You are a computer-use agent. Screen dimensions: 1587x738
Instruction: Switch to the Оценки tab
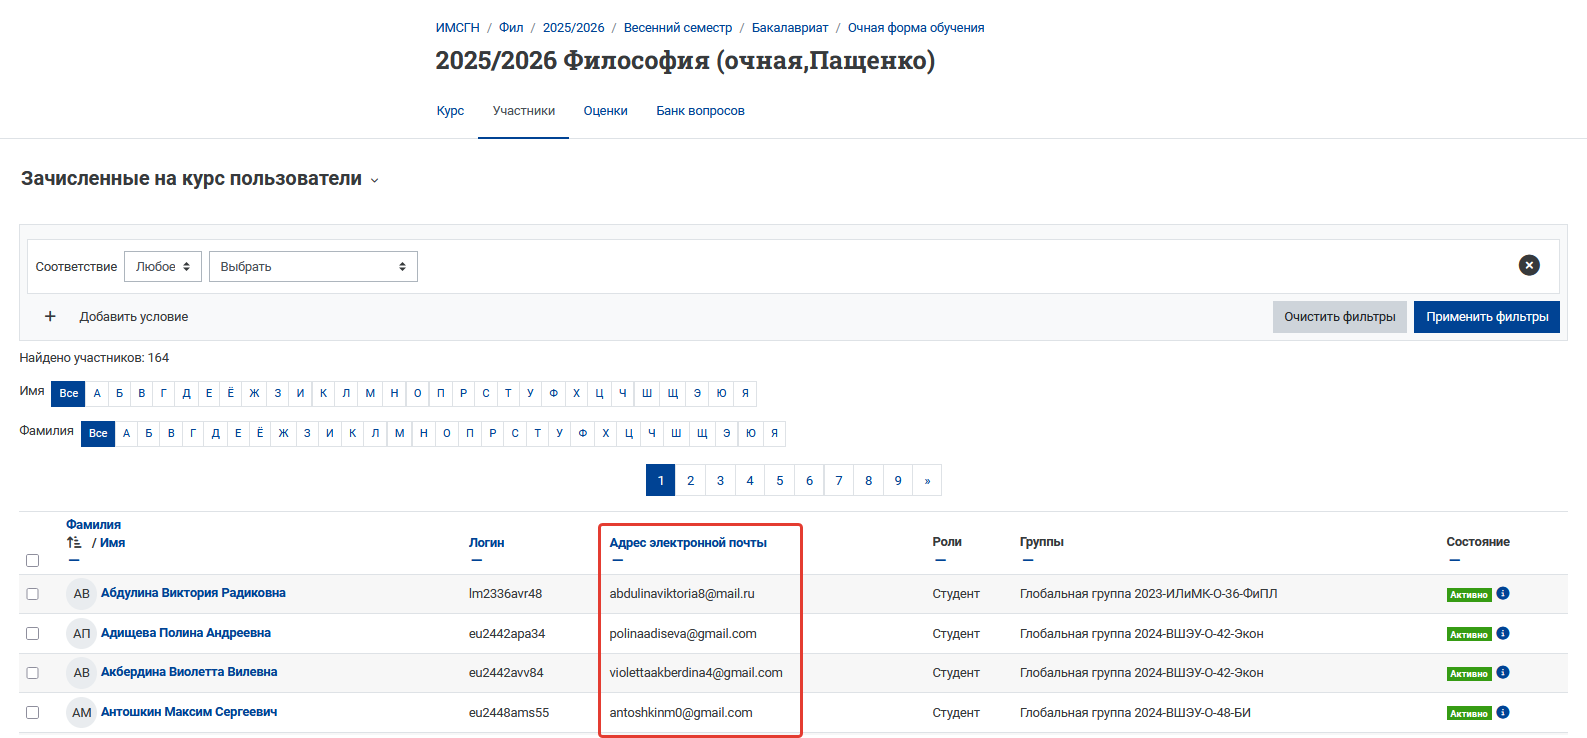pos(605,111)
